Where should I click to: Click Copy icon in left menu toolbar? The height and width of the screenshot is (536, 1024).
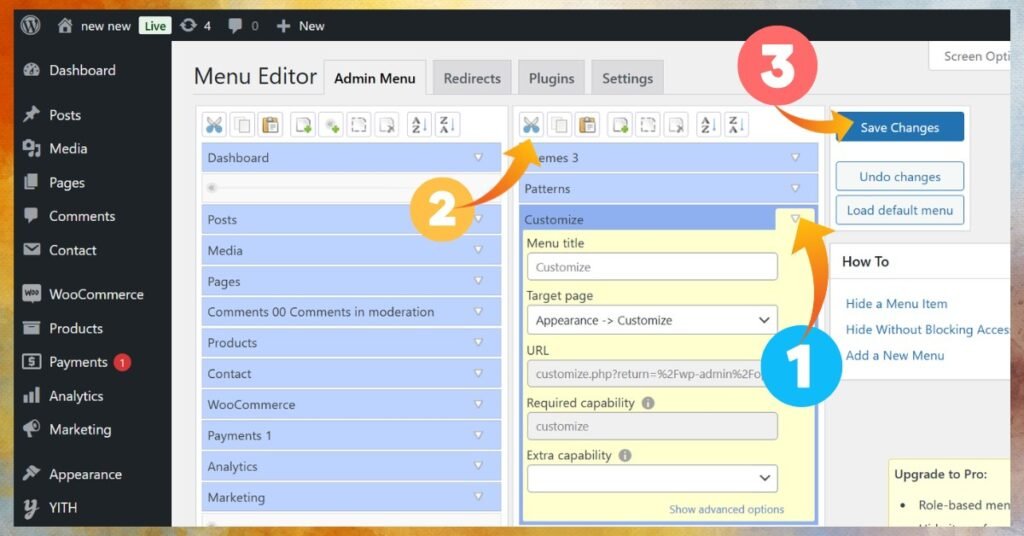tap(242, 125)
